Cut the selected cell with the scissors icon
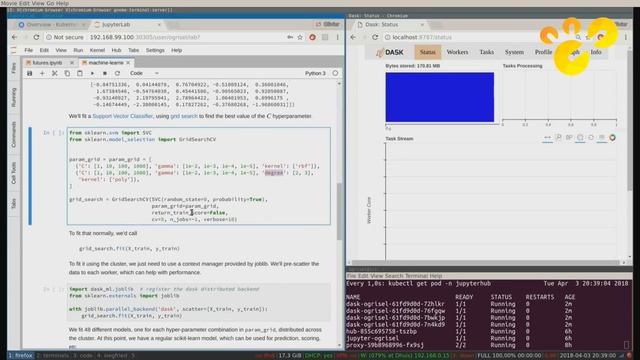 55,73
